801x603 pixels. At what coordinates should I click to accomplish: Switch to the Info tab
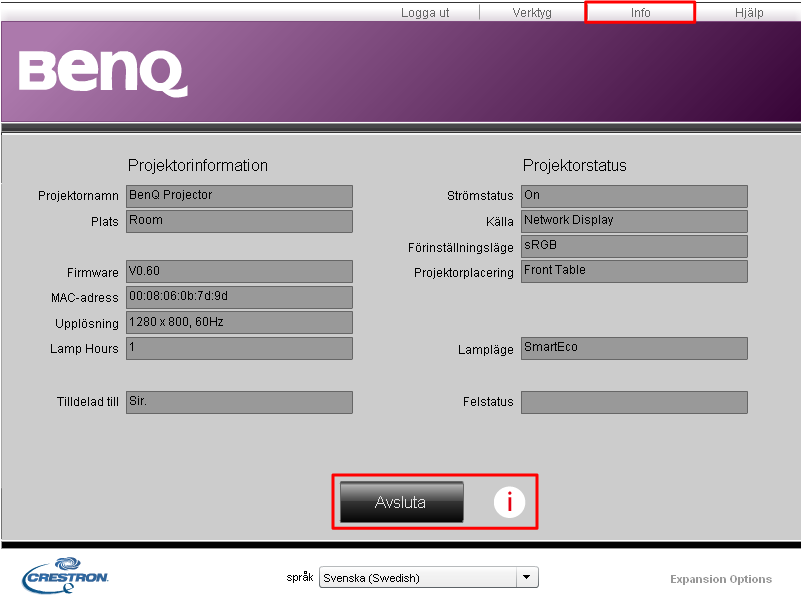click(x=640, y=12)
